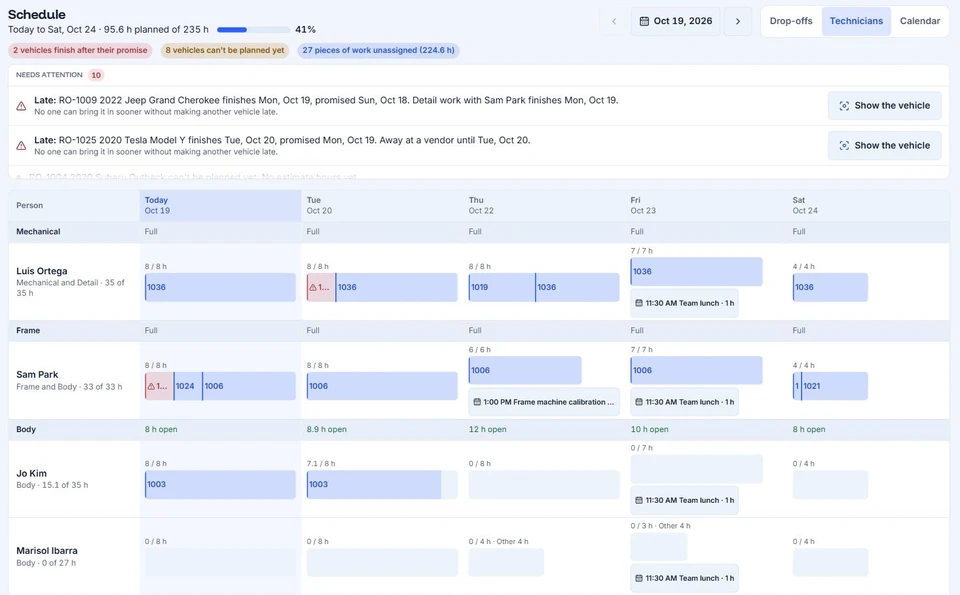Switch to the Technicians tab
Screen dimensions: 960x595
(856, 21)
